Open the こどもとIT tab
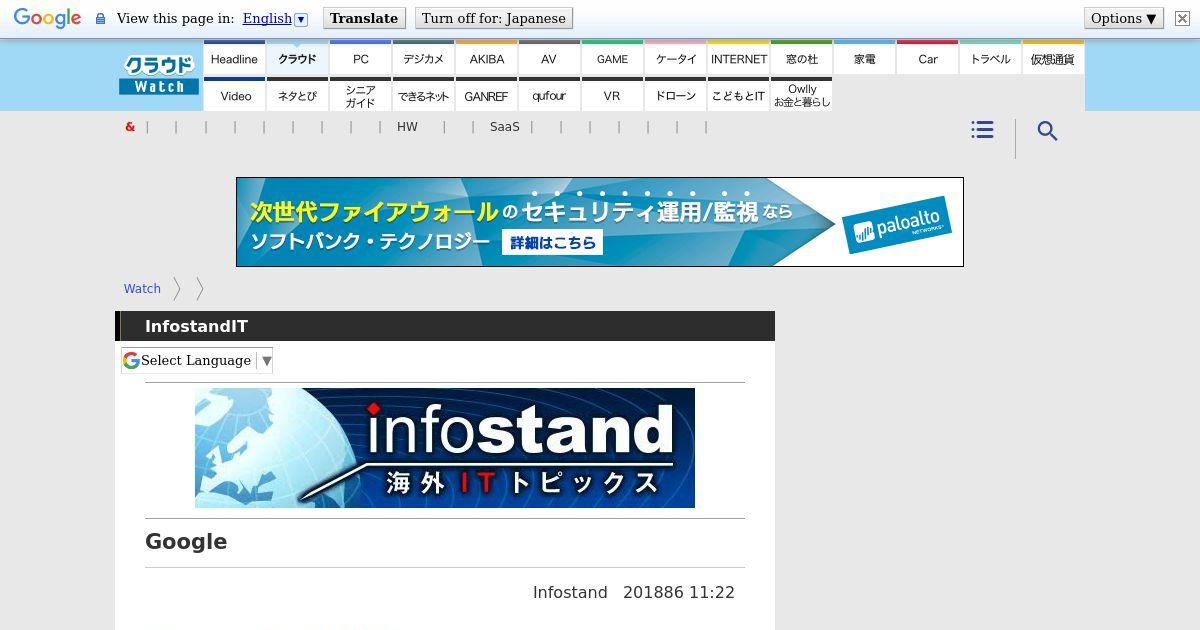1200x630 pixels. click(738, 95)
